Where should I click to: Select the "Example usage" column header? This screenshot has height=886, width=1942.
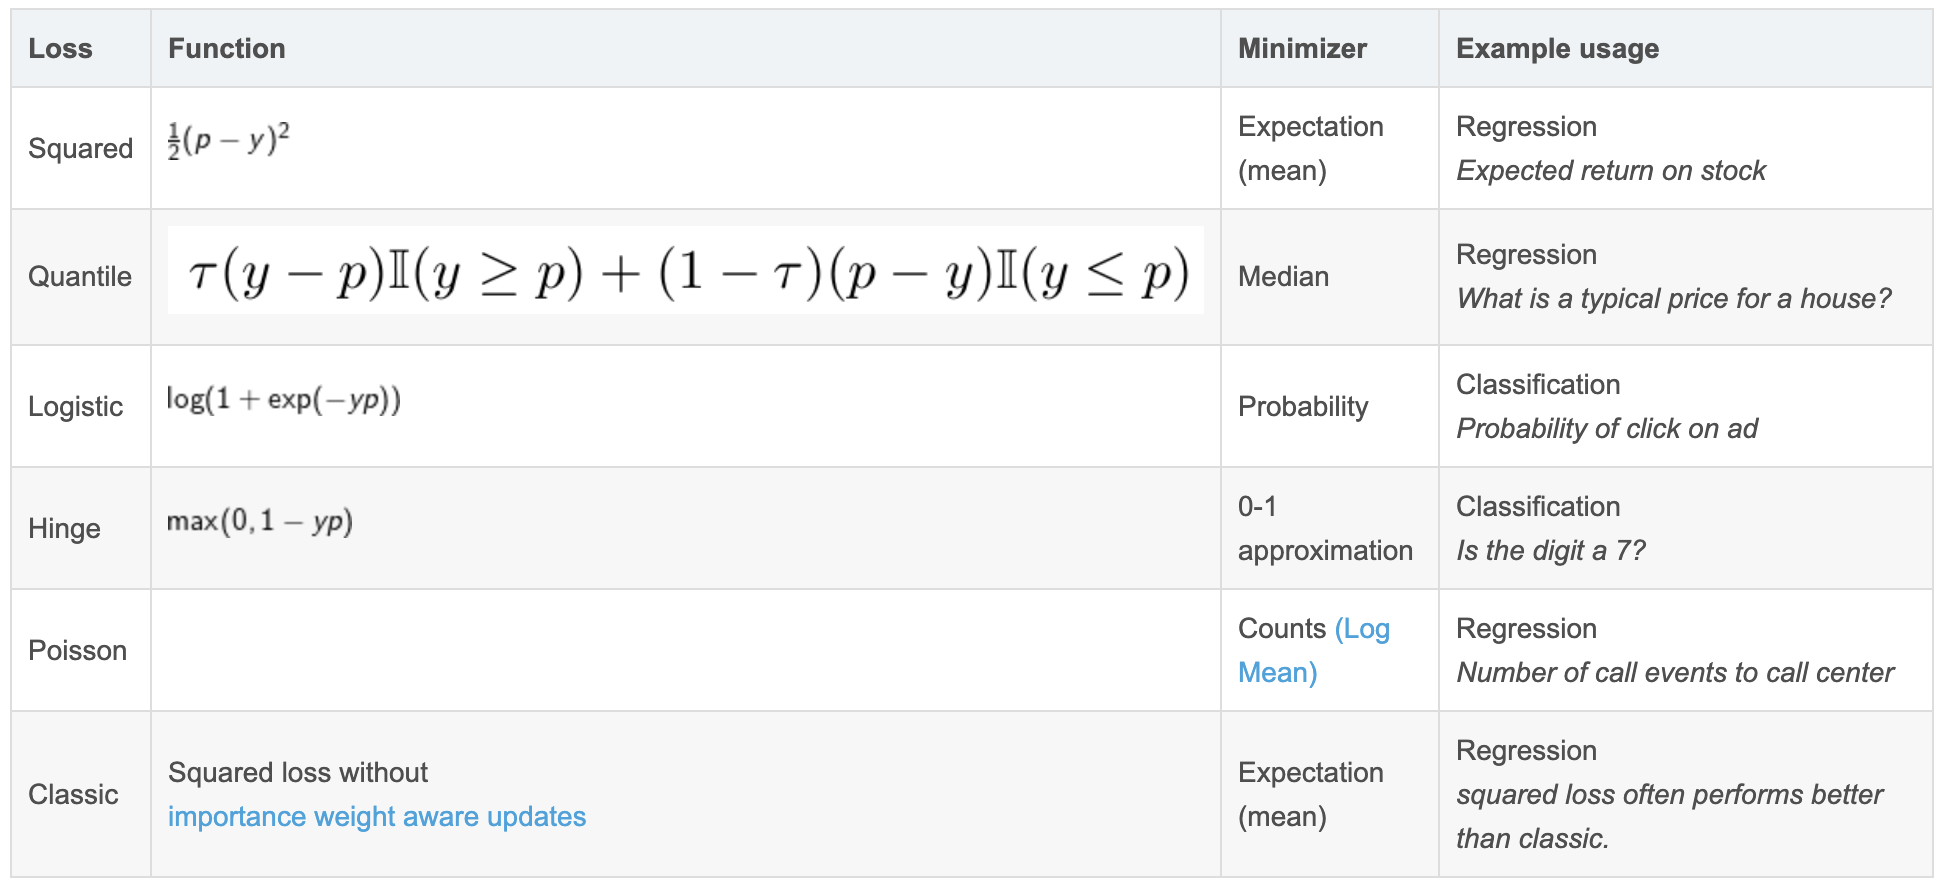[1556, 49]
